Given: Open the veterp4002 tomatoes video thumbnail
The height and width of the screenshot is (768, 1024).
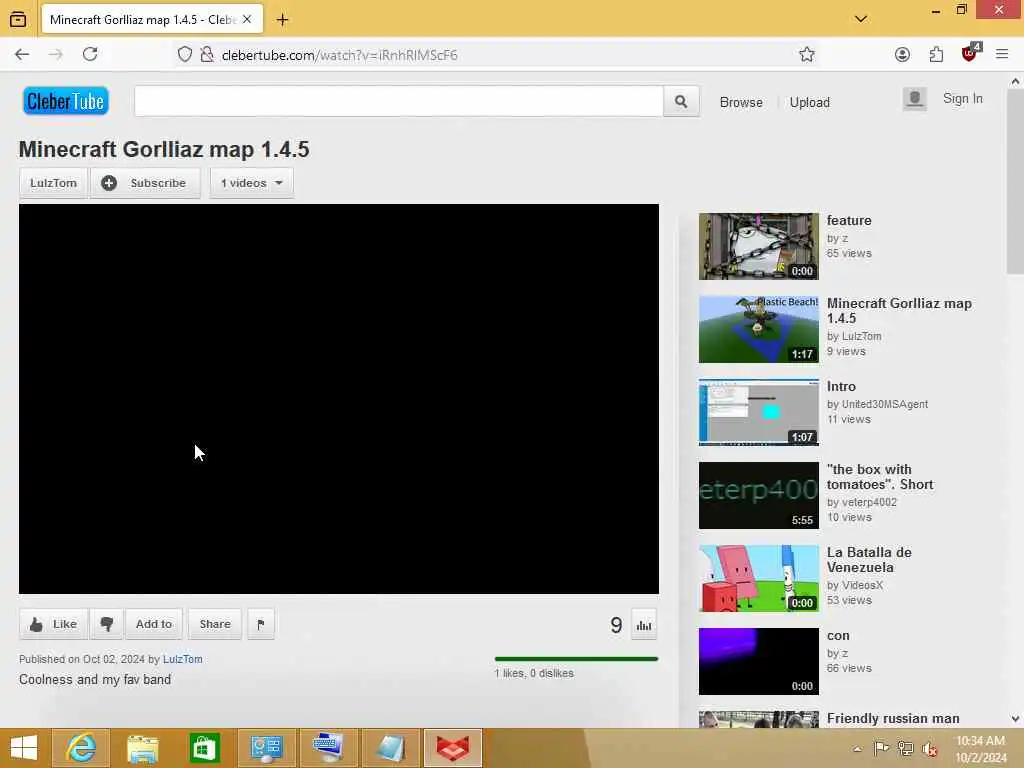Looking at the screenshot, I should (758, 495).
